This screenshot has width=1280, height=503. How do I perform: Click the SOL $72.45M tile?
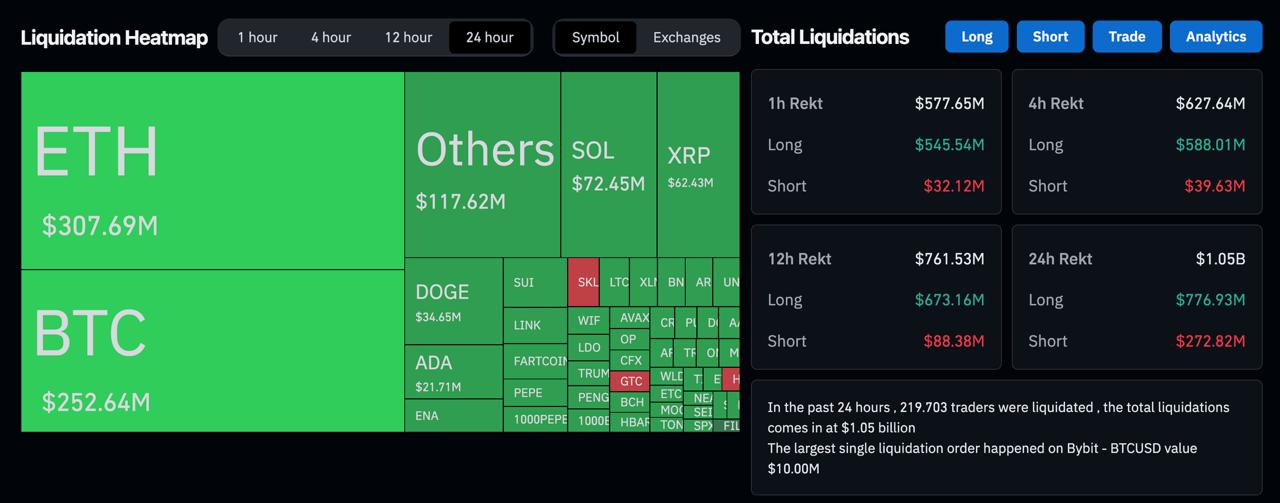coord(608,165)
